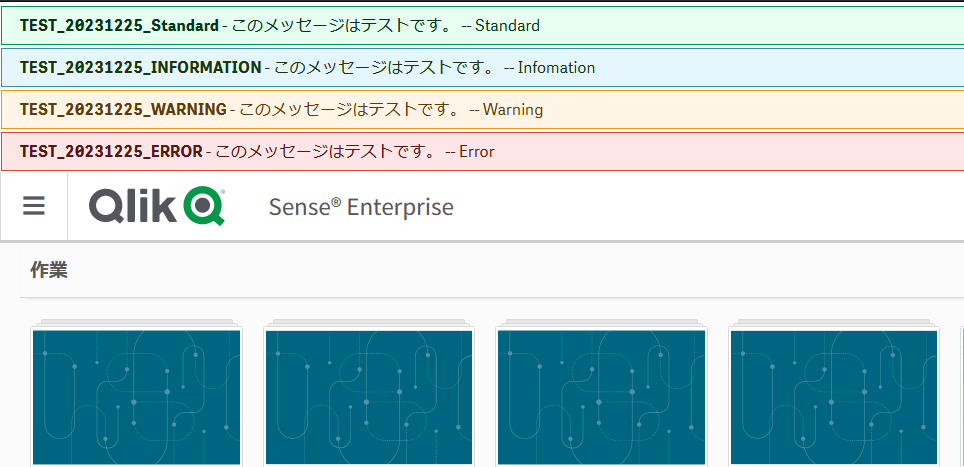This screenshot has width=964, height=467.
Task: Click the trailing "Infomation" word in blue banner
Action: 556,68
